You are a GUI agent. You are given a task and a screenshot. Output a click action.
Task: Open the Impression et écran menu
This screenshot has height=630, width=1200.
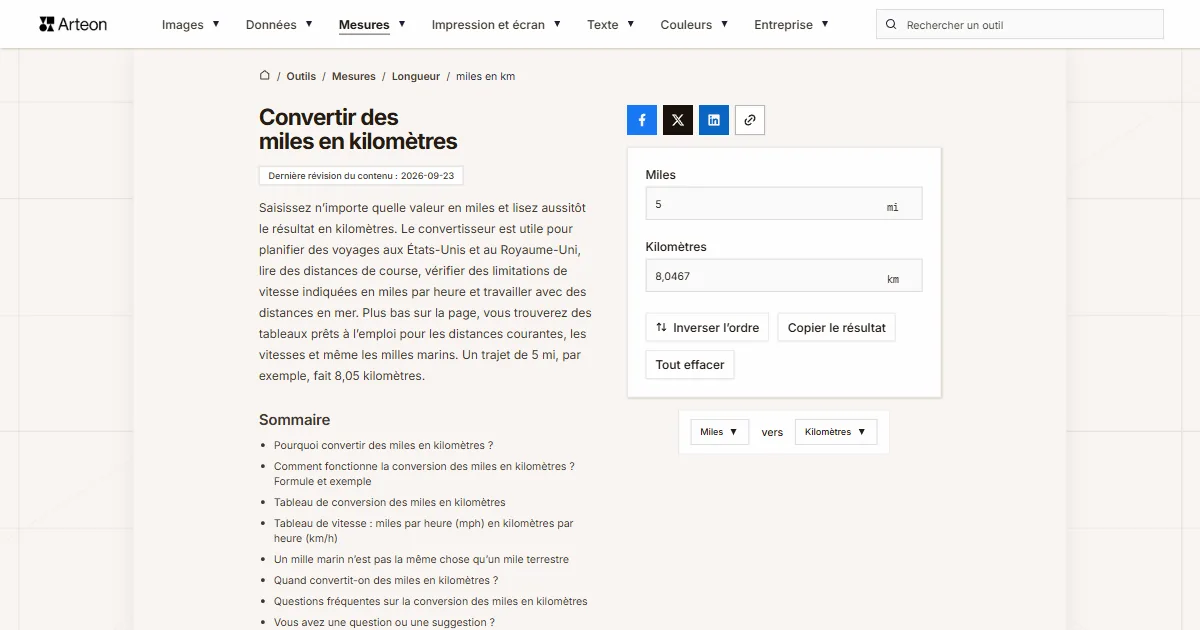496,25
